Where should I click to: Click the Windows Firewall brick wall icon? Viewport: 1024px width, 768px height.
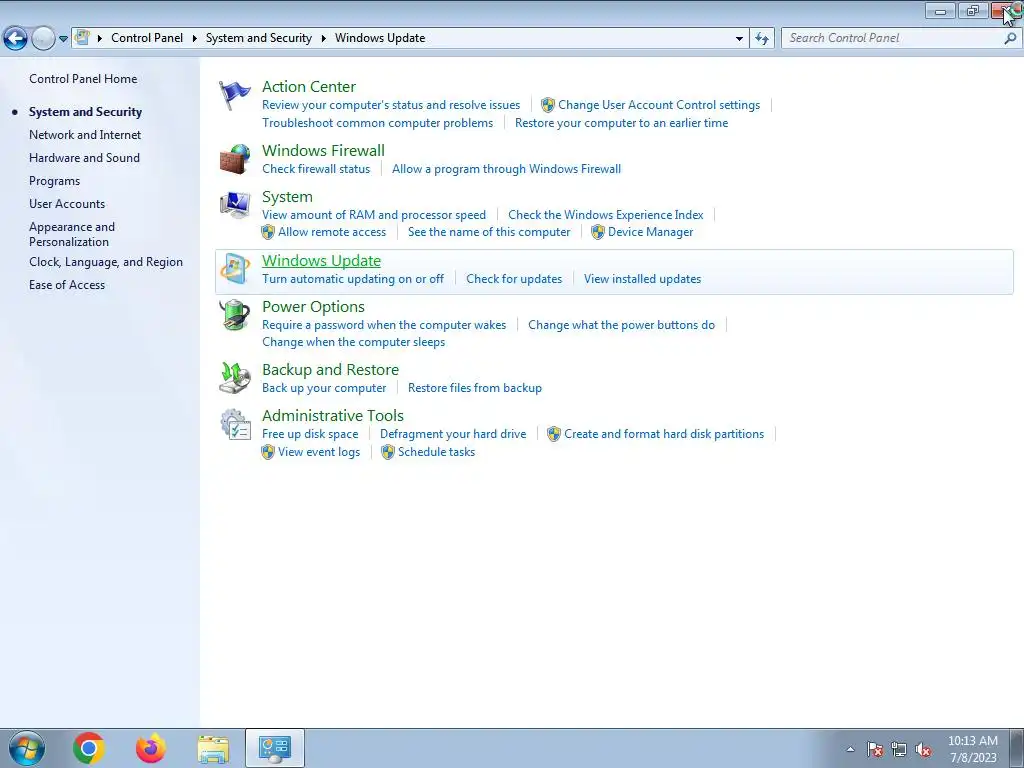(x=234, y=159)
